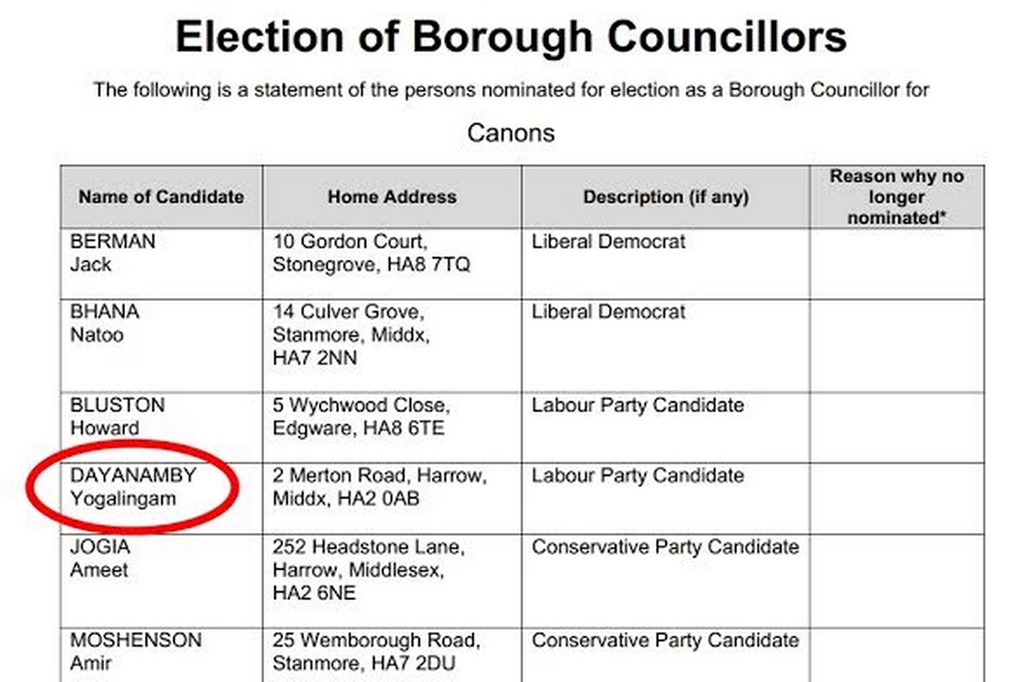Click the "Election of Borough Councillors" title

click(511, 37)
